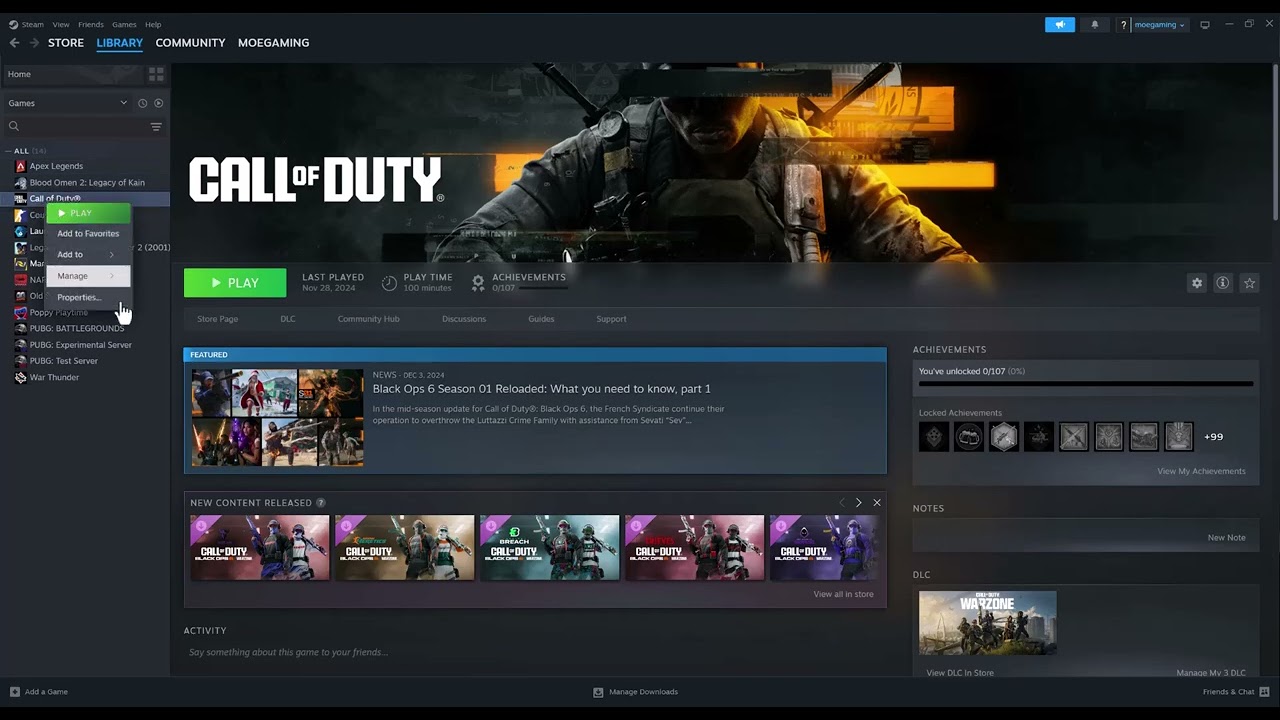The width and height of the screenshot is (1280, 720).
Task: Sort games by recent activity clock icon
Action: click(142, 103)
